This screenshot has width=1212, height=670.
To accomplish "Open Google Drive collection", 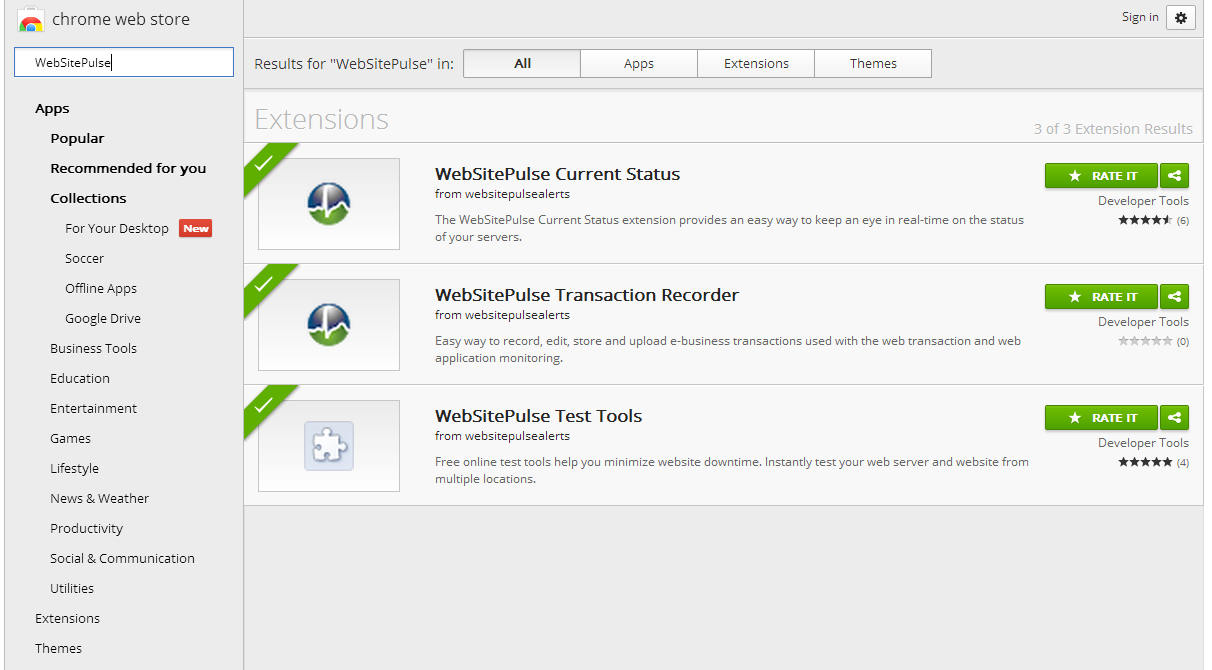I will 103,318.
